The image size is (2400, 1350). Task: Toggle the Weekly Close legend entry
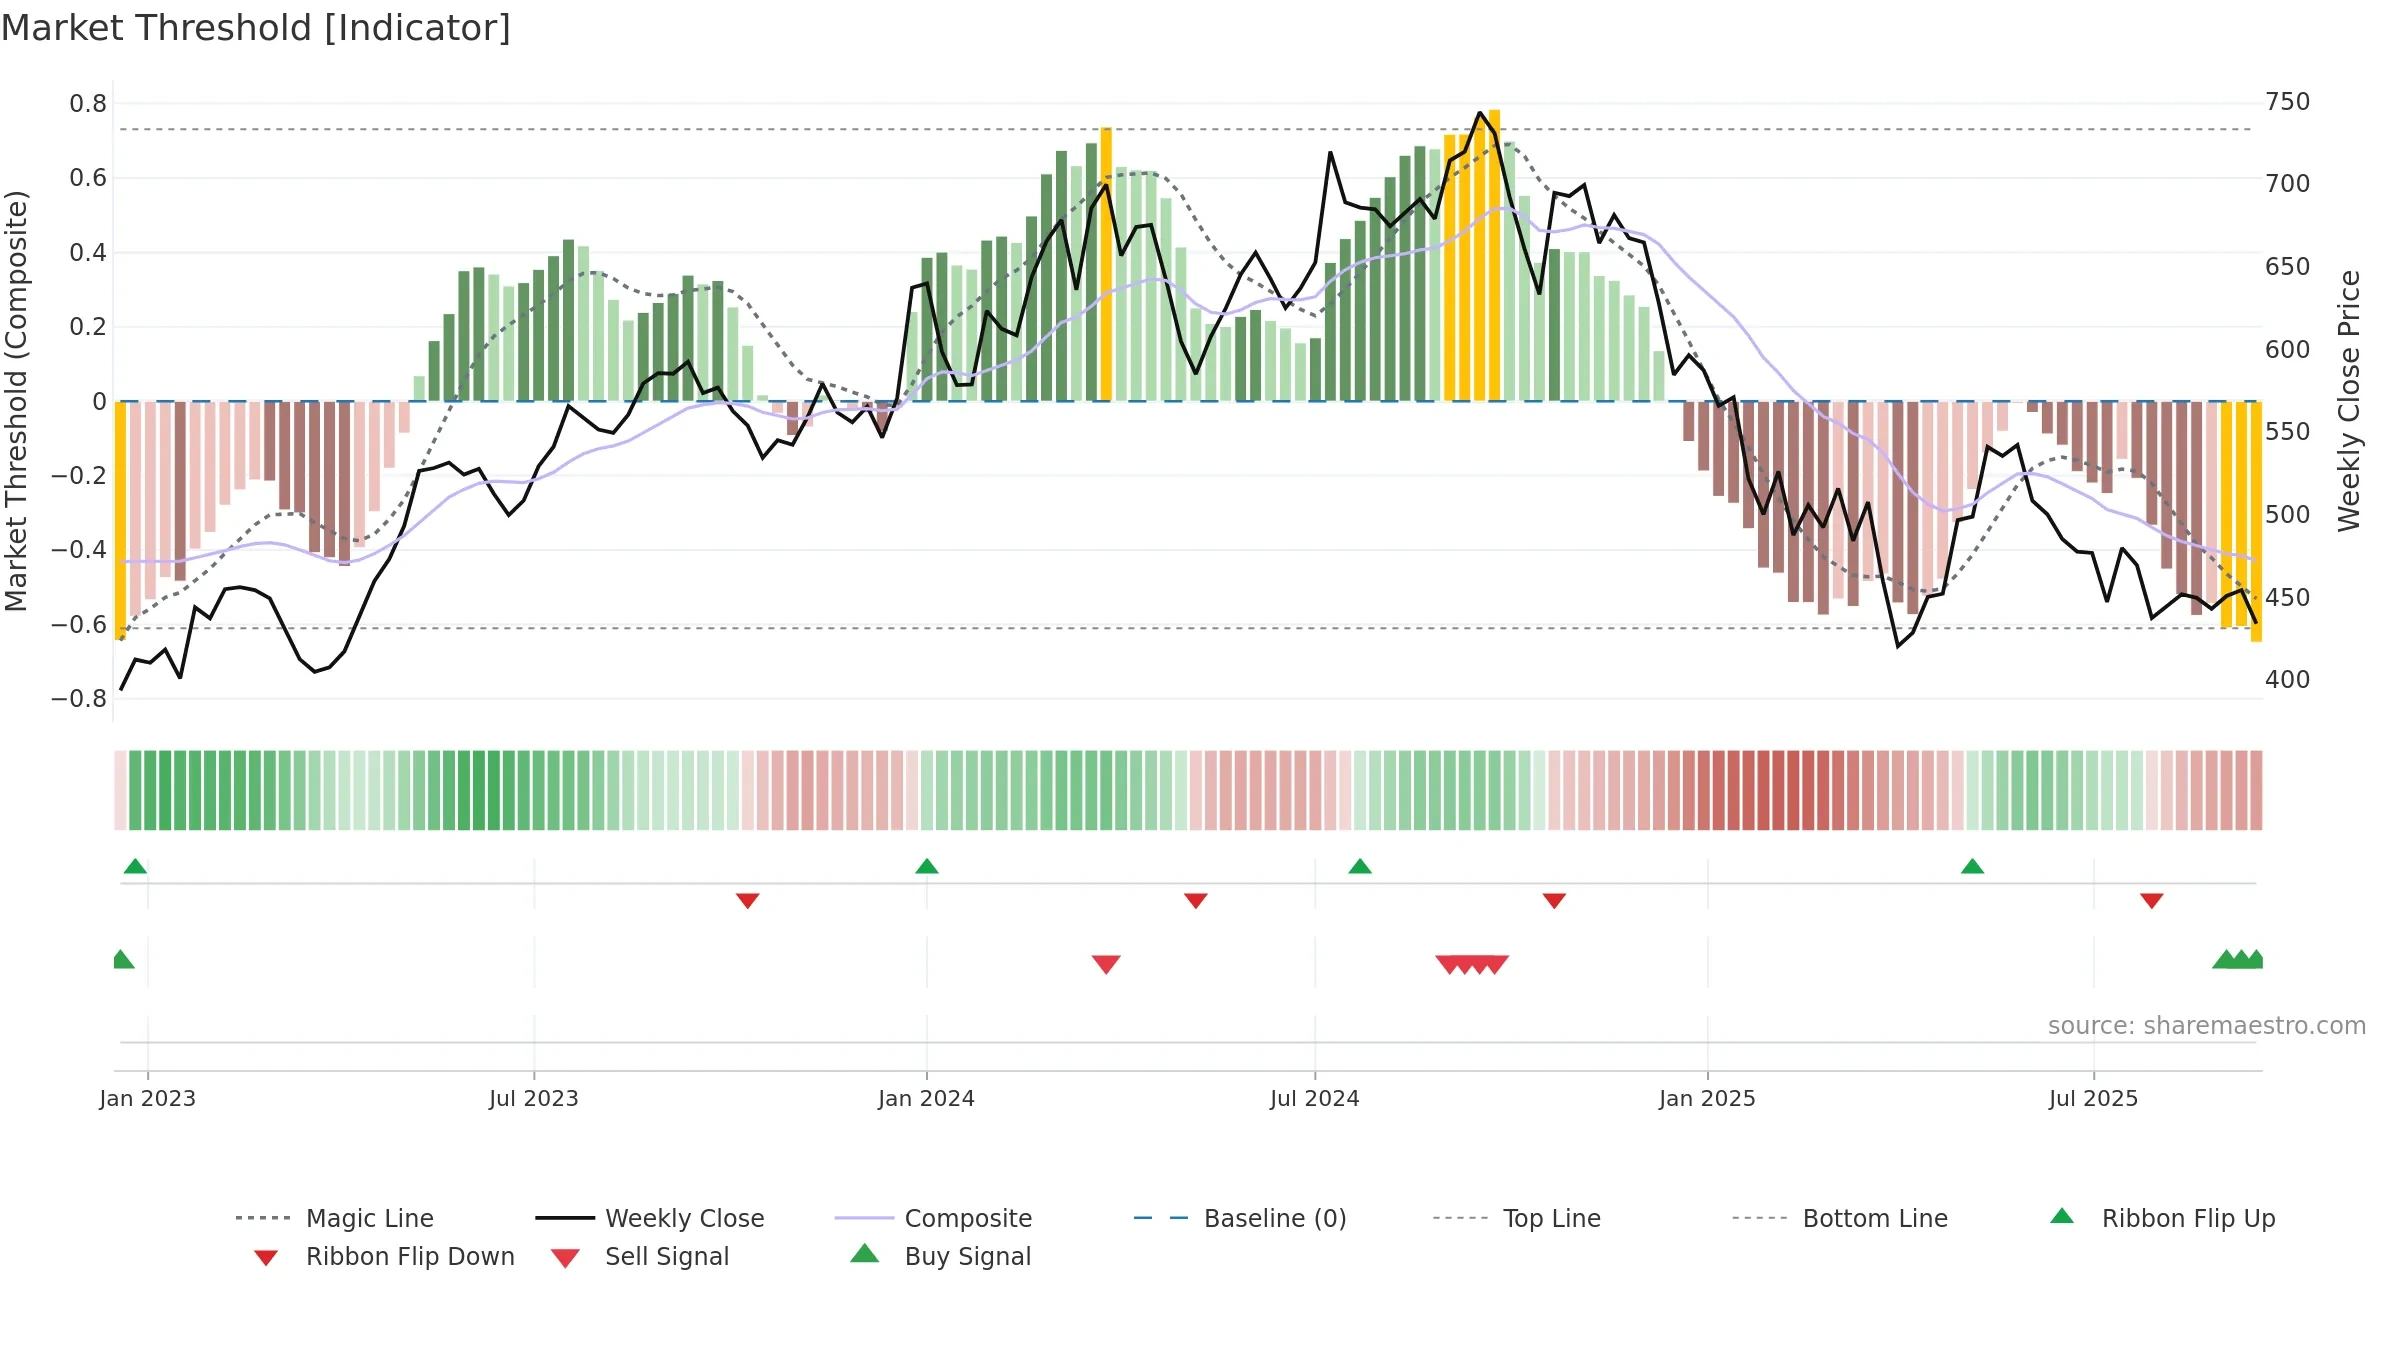point(650,1218)
